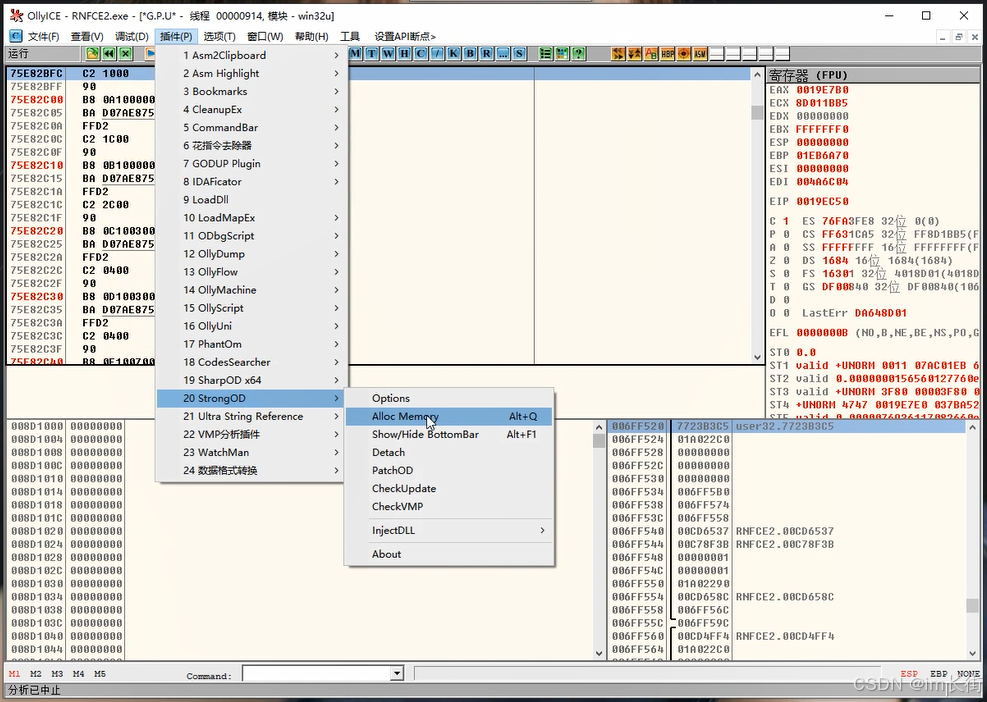Open the Handles window (H icon)
987x702 pixels.
coord(405,54)
